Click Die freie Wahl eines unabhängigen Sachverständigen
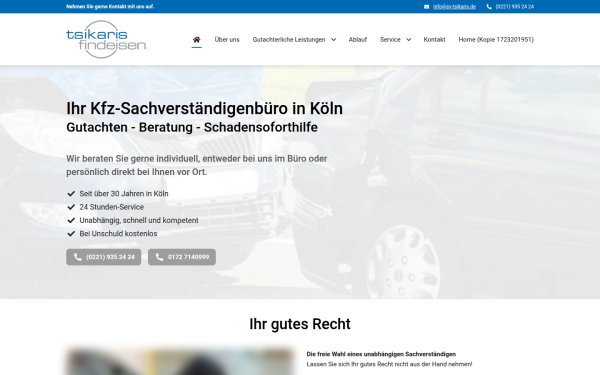This screenshot has width=600, height=375. pos(381,354)
